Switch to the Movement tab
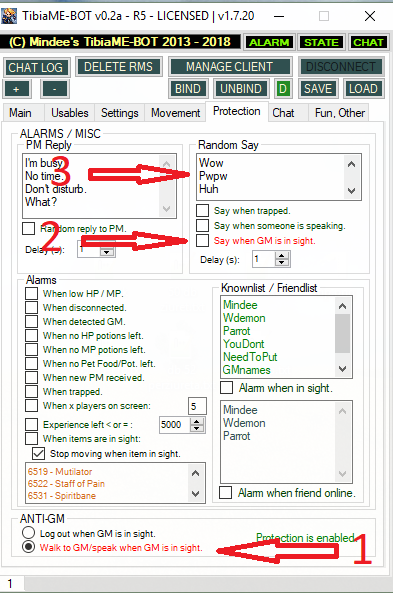This screenshot has width=393, height=593. [x=176, y=113]
